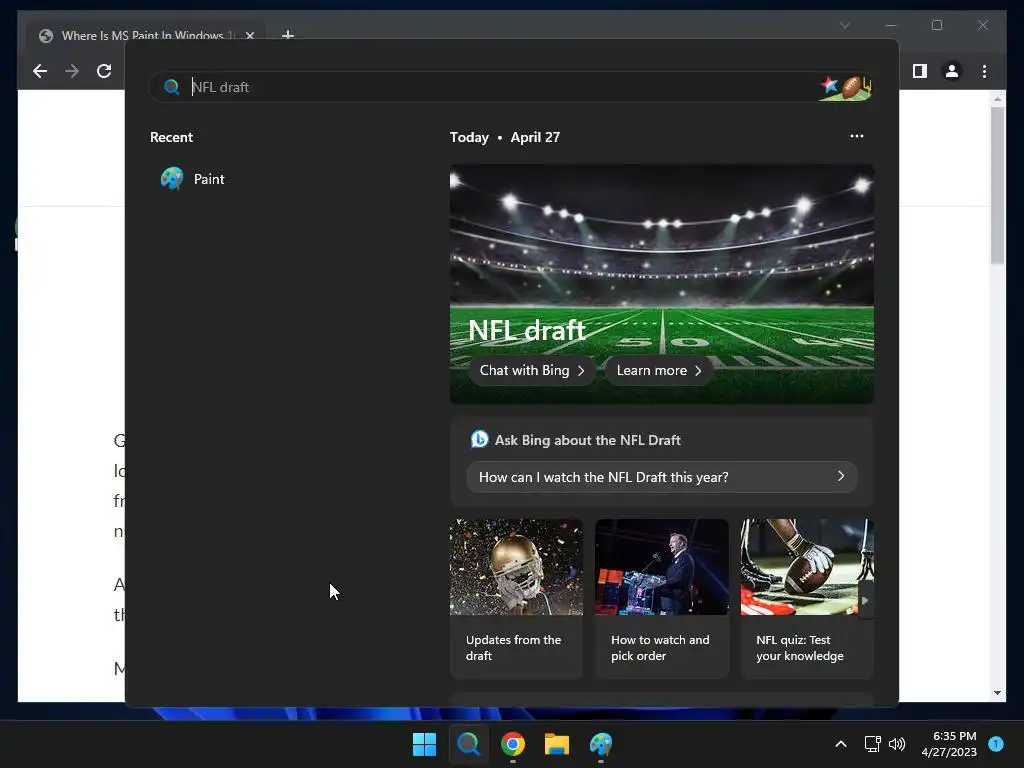Open Chrome's three-dot menu
The width and height of the screenshot is (1024, 768).
984,71
